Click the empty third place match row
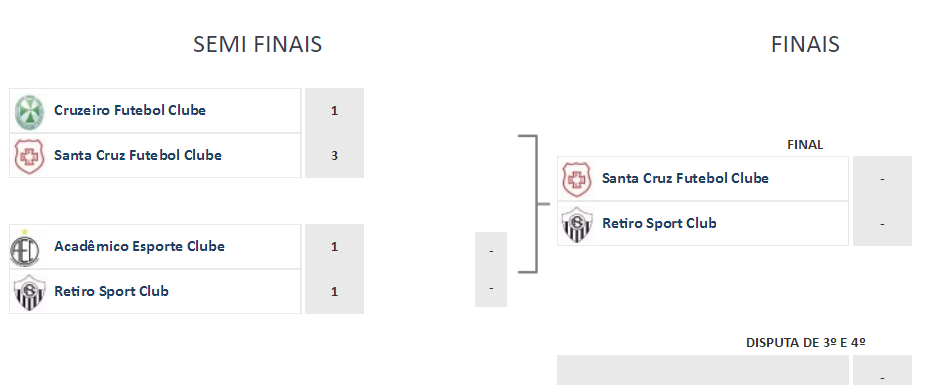The width and height of the screenshot is (938, 385). click(703, 370)
